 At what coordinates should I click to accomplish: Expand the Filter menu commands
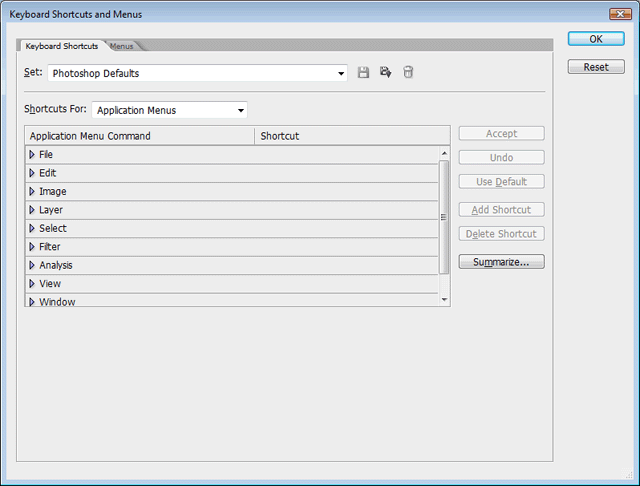coord(32,246)
